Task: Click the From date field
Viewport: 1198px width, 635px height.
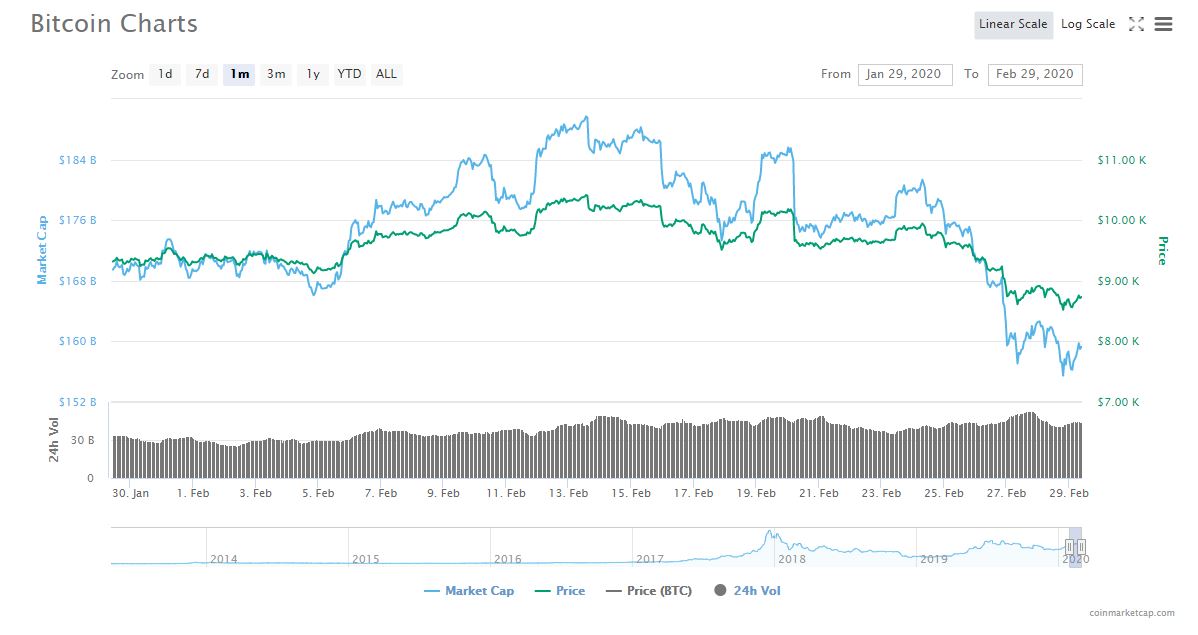Action: [905, 74]
